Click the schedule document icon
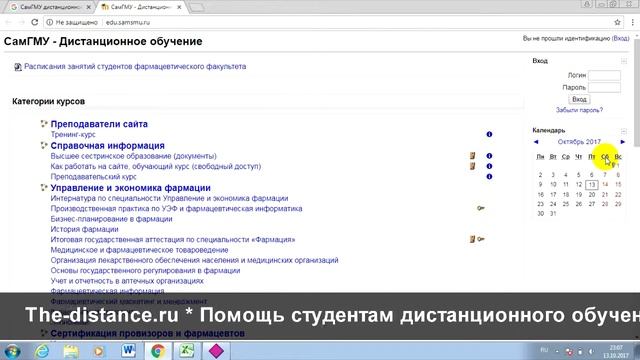Image resolution: width=640 pixels, height=360 pixels. point(18,67)
